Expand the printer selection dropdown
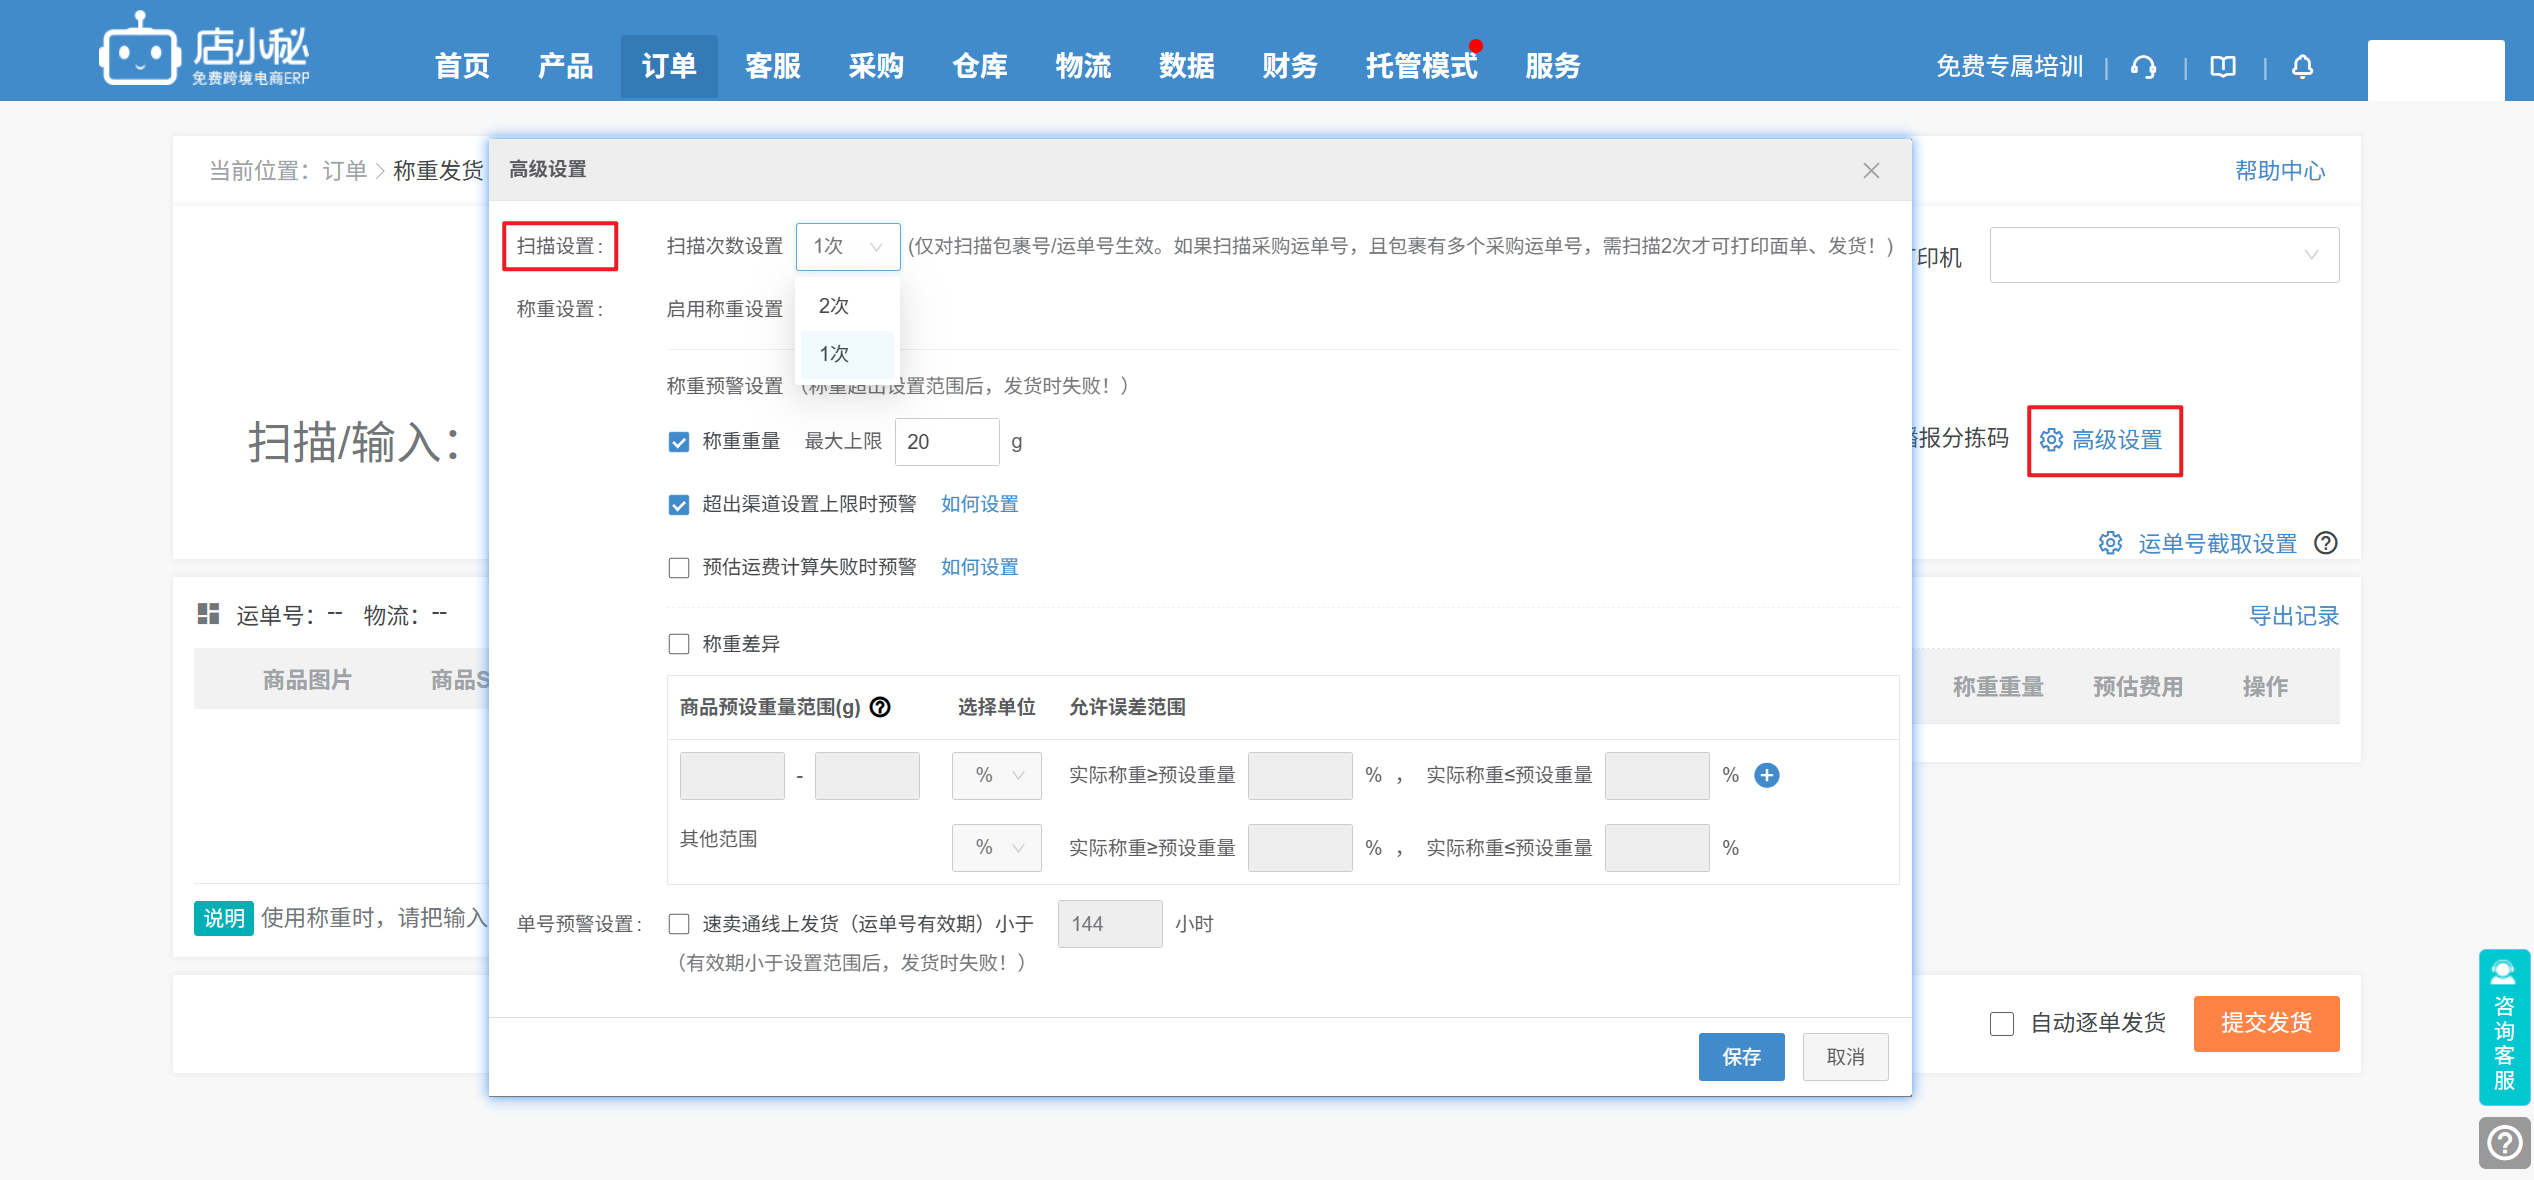Image resolution: width=2534 pixels, height=1180 pixels. click(x=2163, y=255)
